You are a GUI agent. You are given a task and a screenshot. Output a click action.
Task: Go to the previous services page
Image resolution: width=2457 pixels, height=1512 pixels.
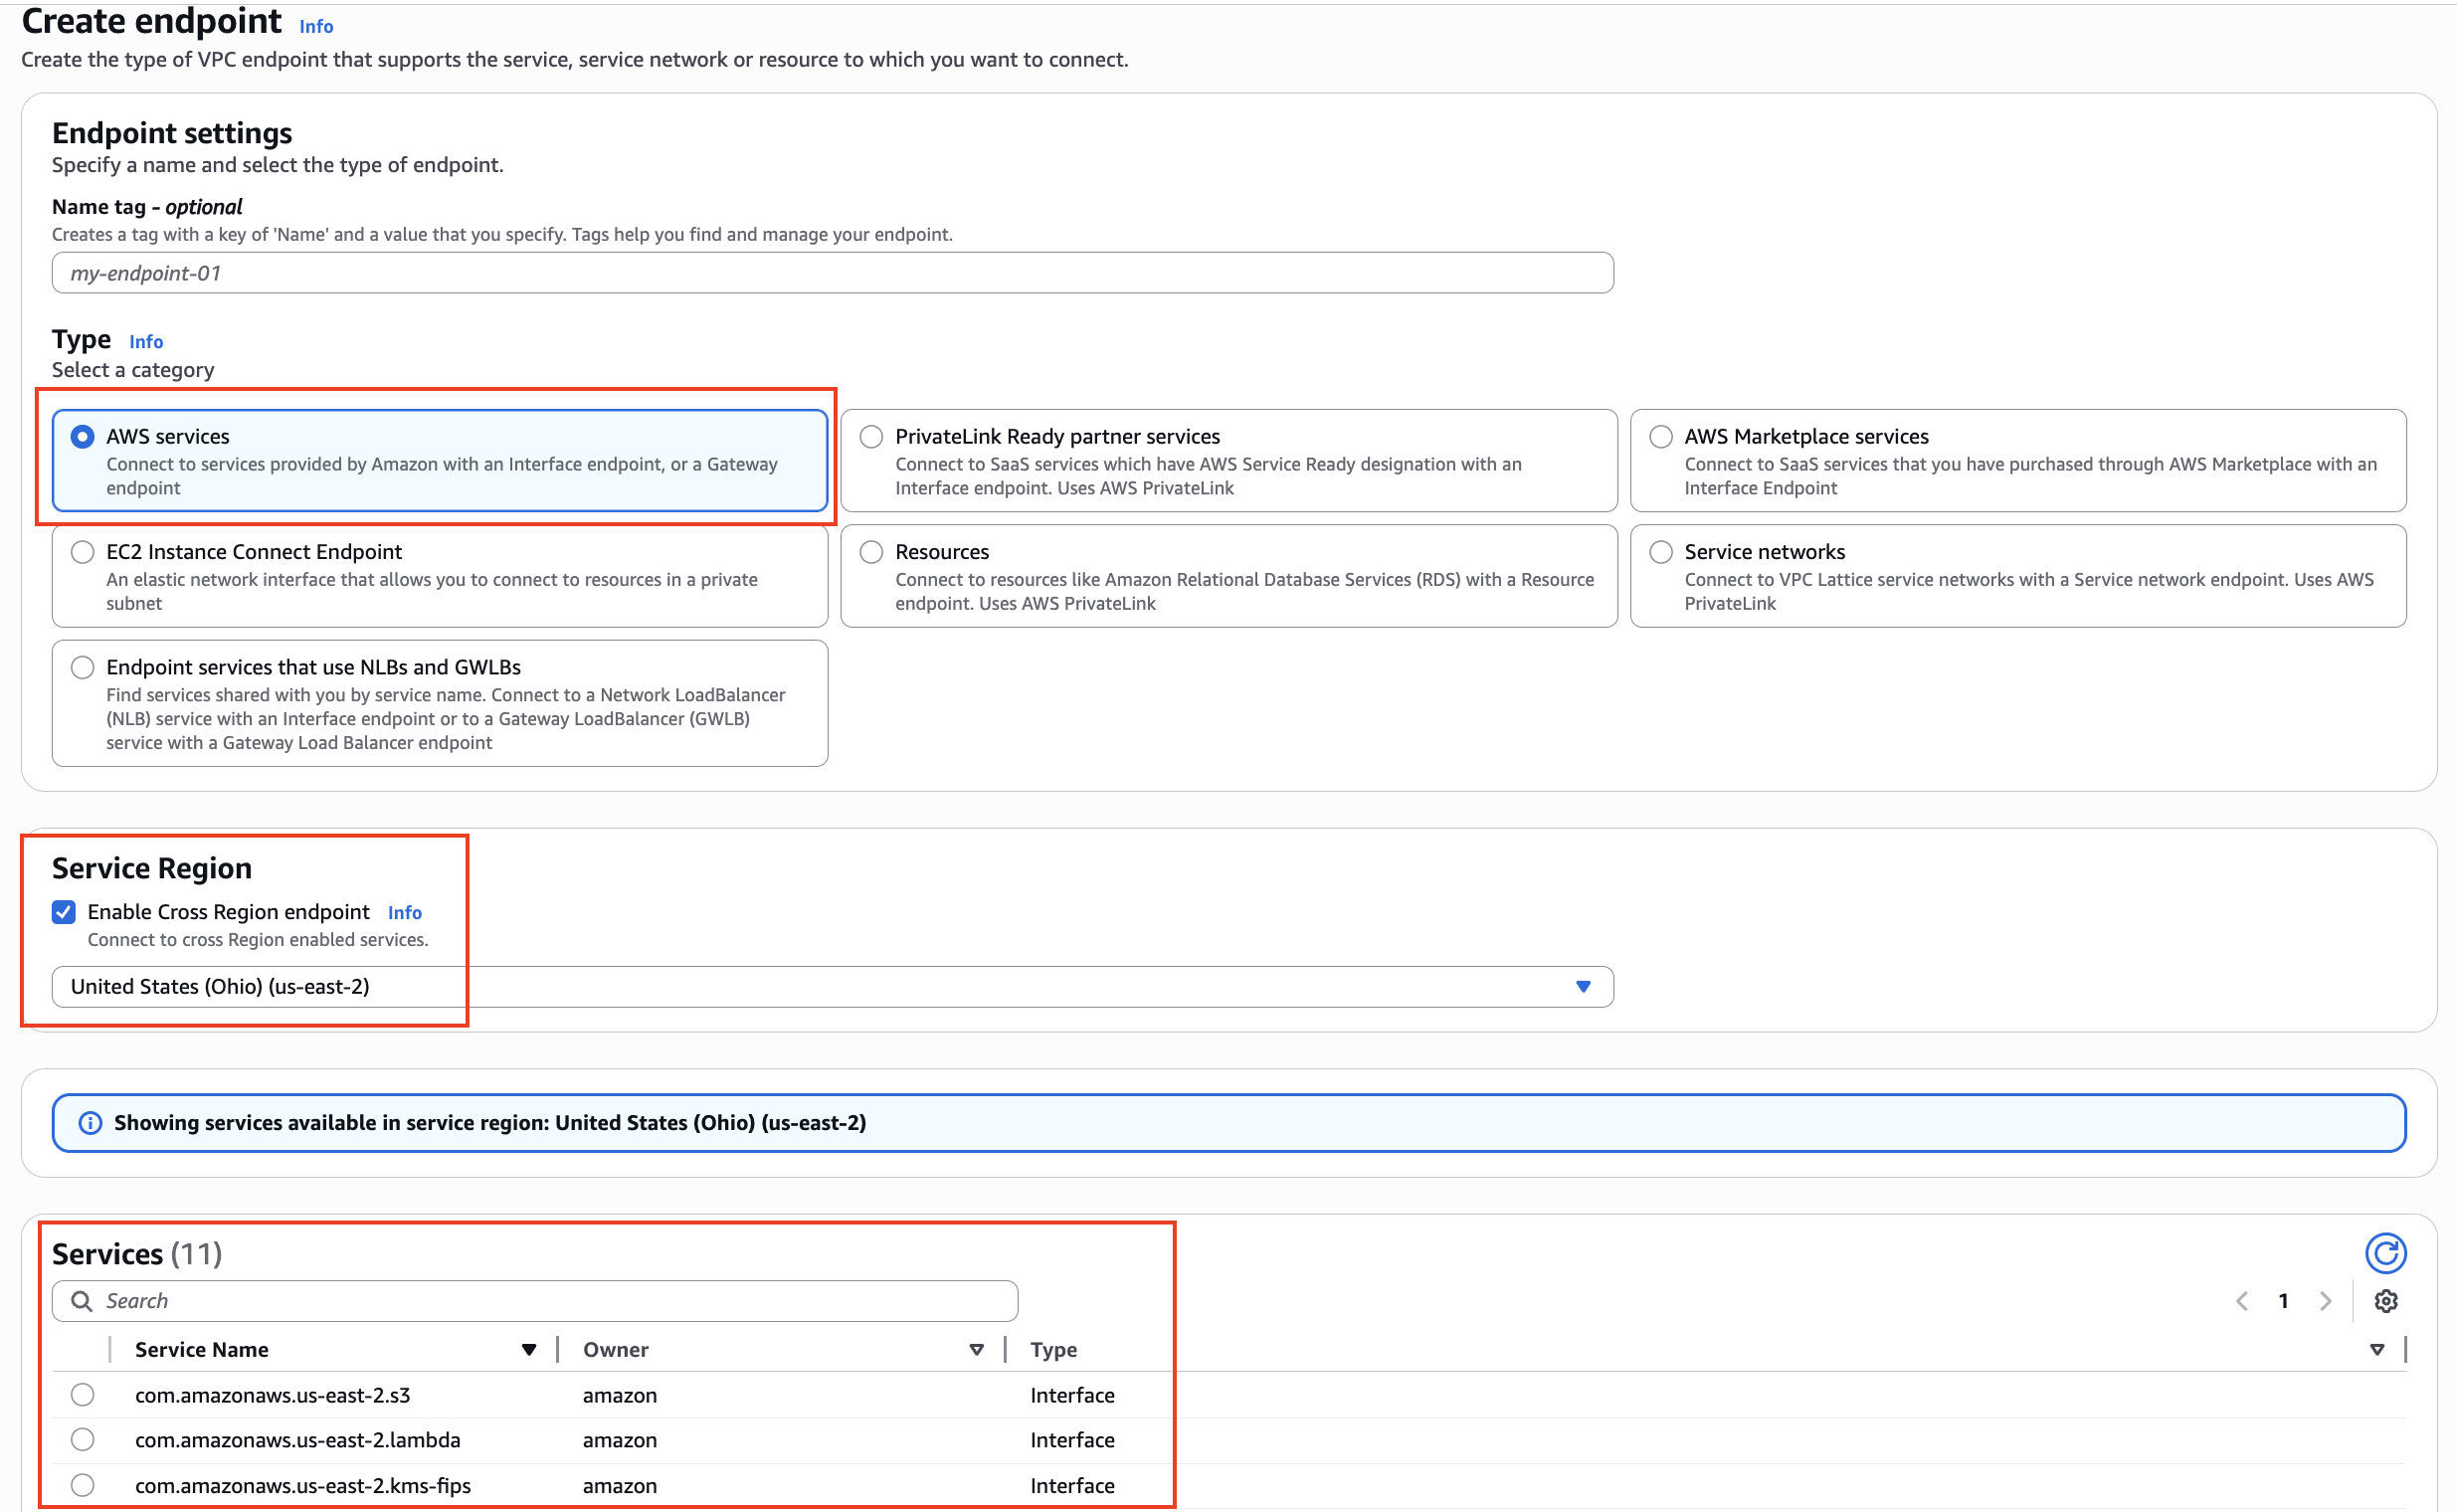coord(2242,1300)
